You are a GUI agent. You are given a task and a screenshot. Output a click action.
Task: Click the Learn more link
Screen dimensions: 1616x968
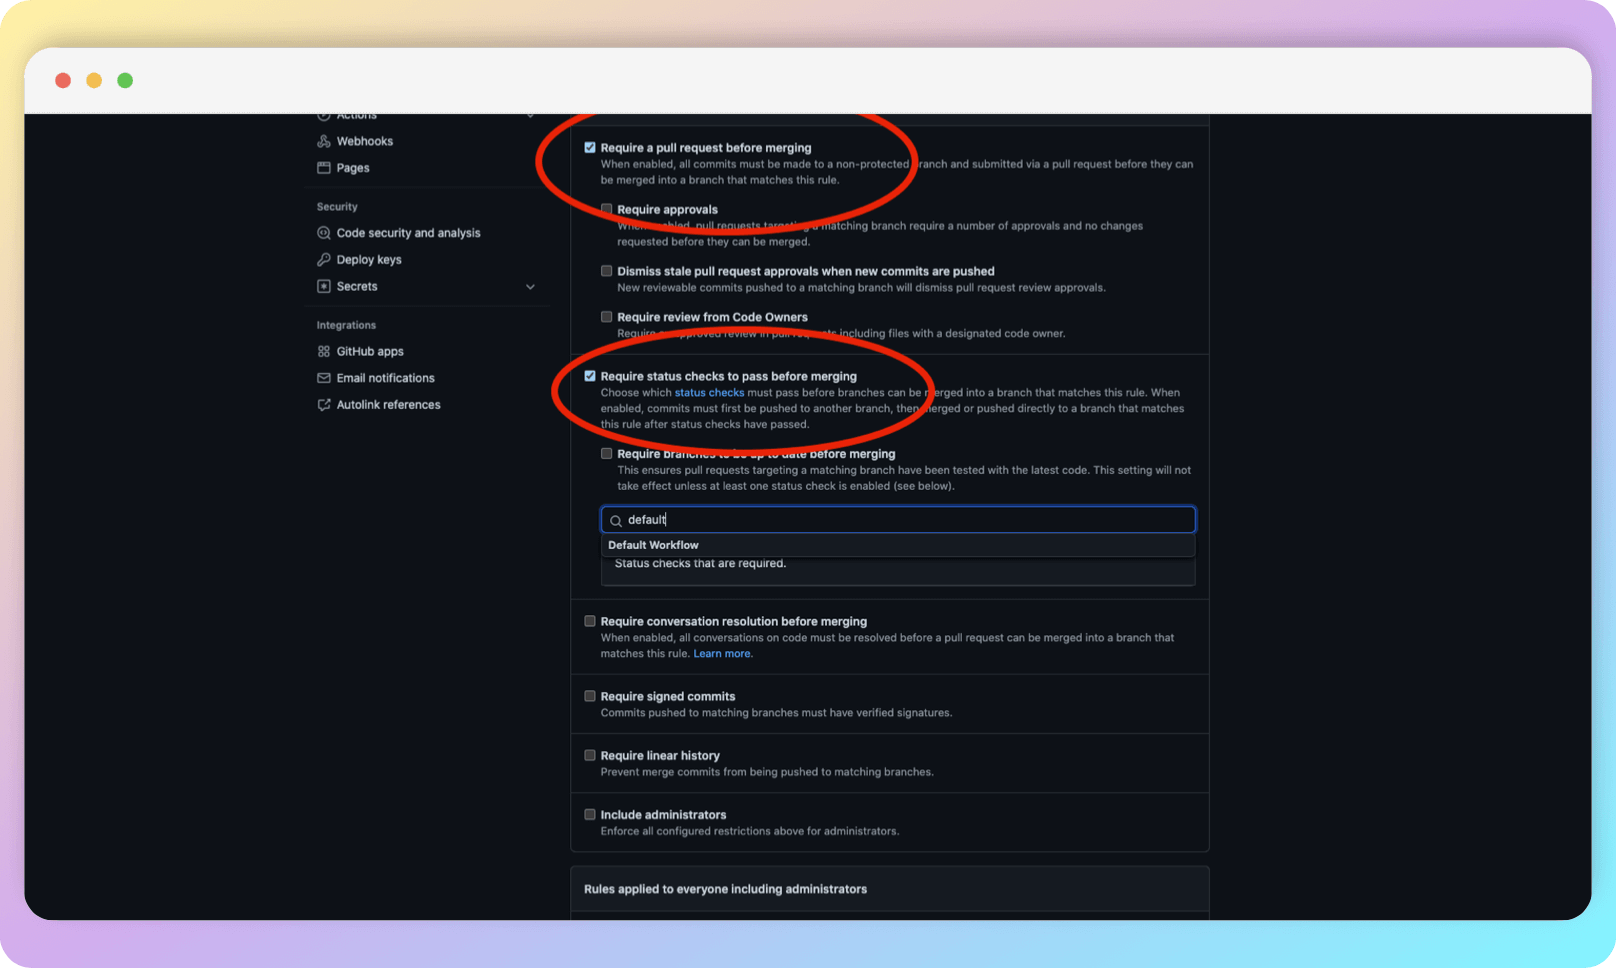tap(722, 653)
